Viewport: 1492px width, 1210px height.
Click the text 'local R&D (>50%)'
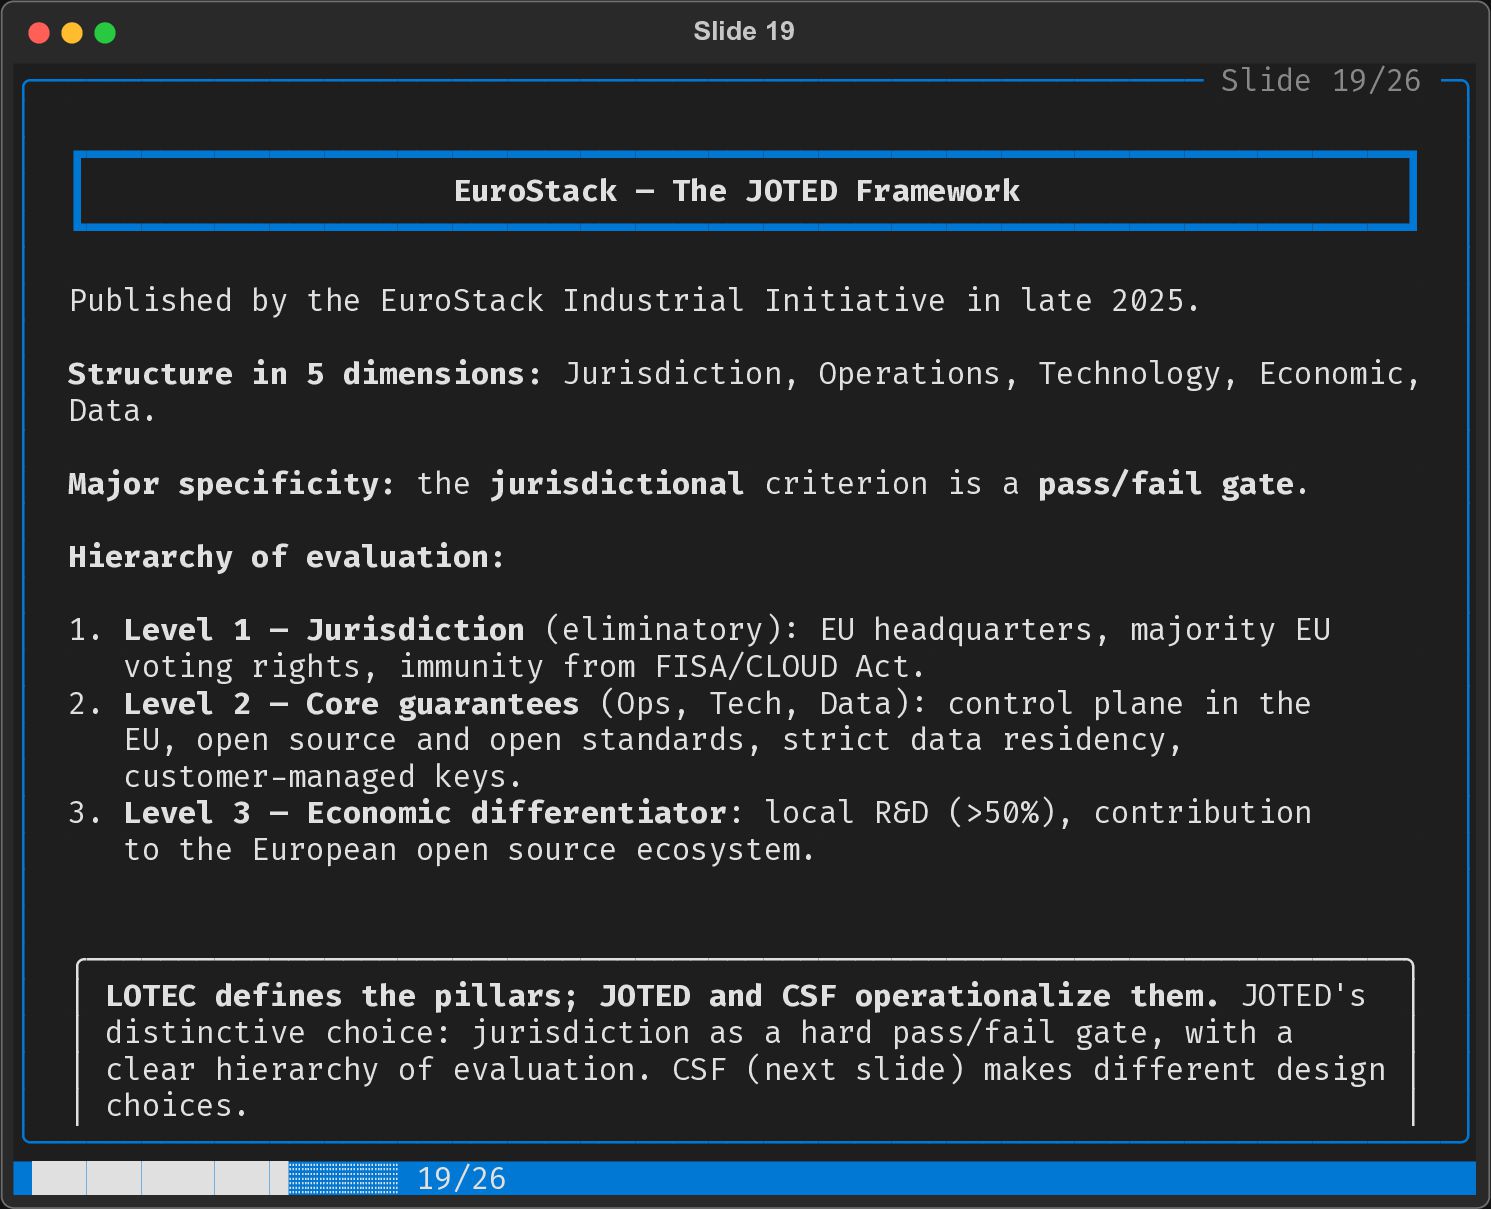tap(910, 813)
